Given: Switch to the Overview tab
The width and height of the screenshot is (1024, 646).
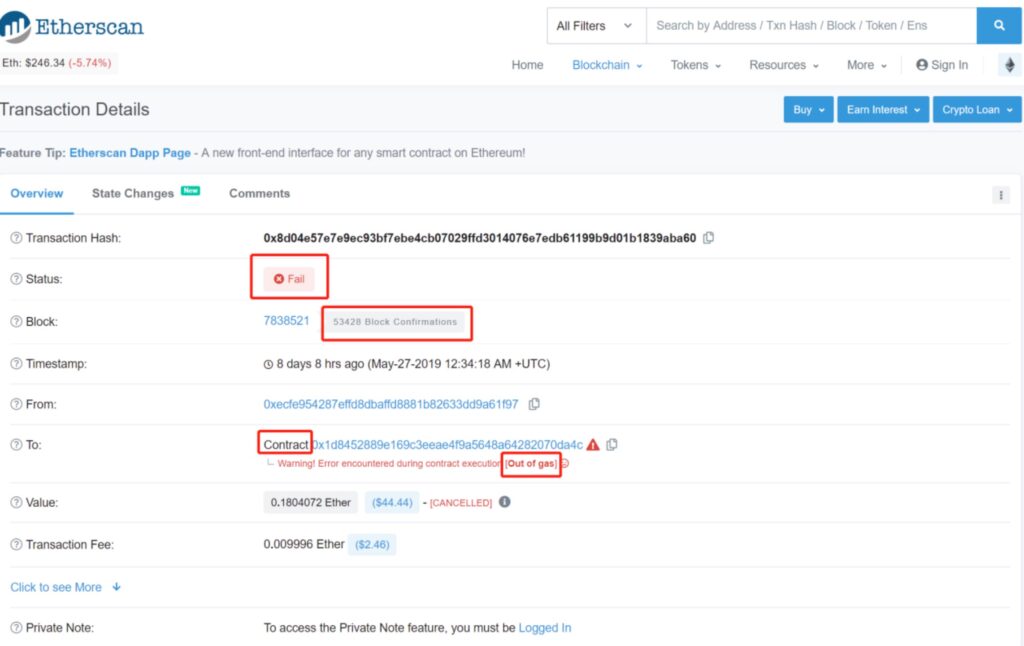Looking at the screenshot, I should pyautogui.click(x=37, y=193).
